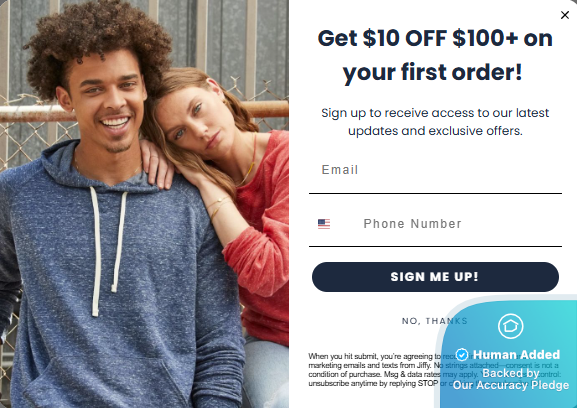This screenshot has height=408, width=577.
Task: Click the blue hoodie's white drawstrings
Action: 107,250
